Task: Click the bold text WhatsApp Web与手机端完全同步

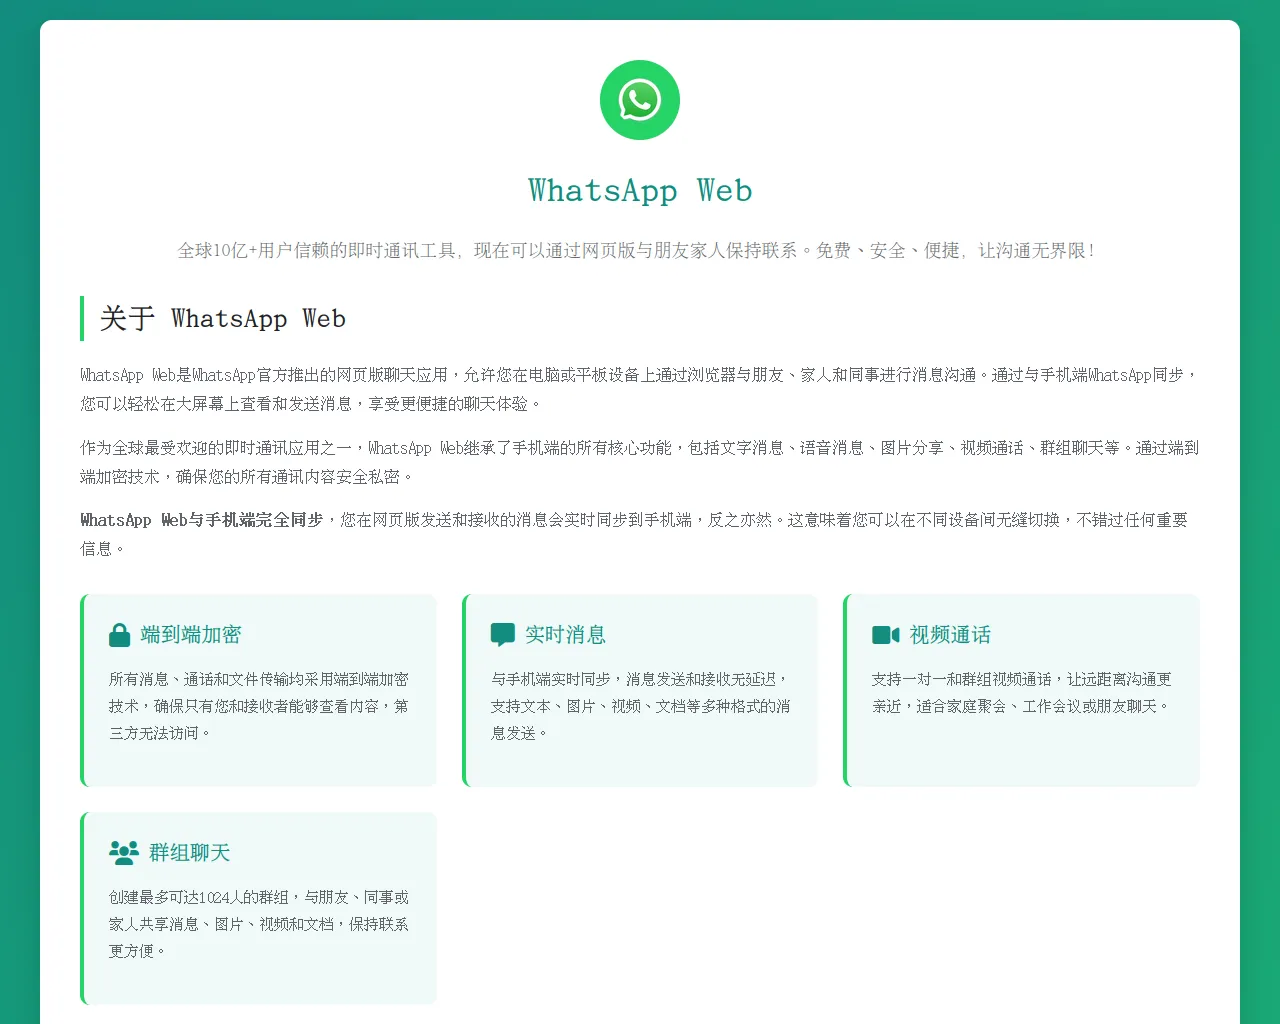Action: pos(202,520)
